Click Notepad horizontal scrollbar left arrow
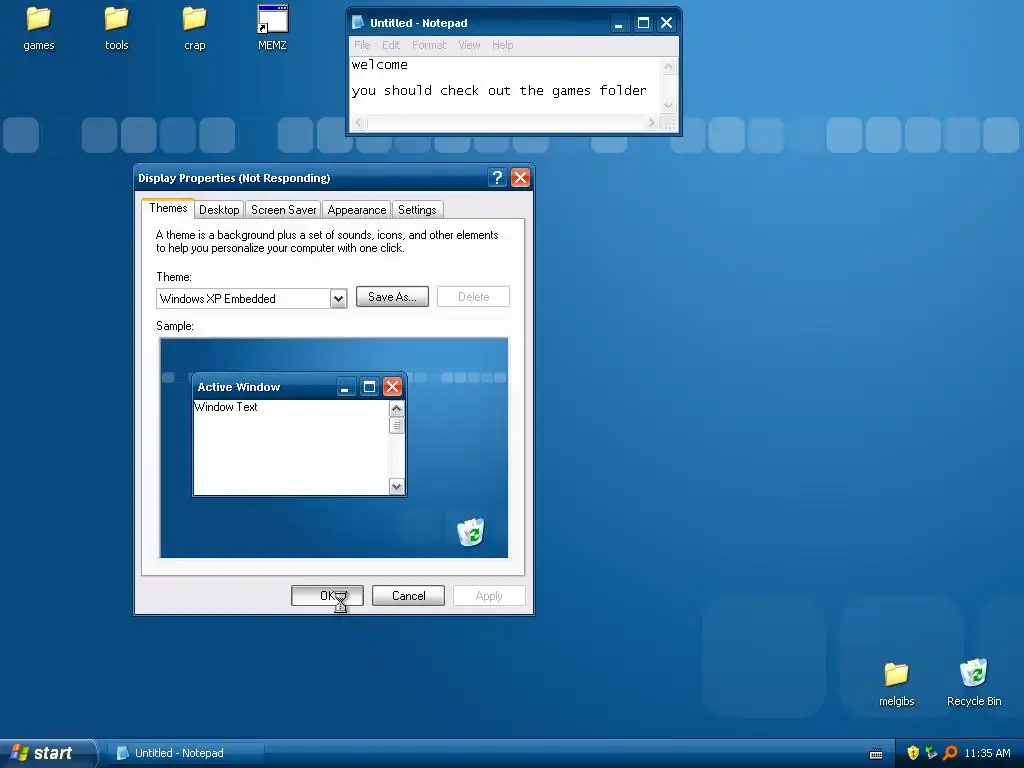Viewport: 1024px width, 768px height. point(358,122)
